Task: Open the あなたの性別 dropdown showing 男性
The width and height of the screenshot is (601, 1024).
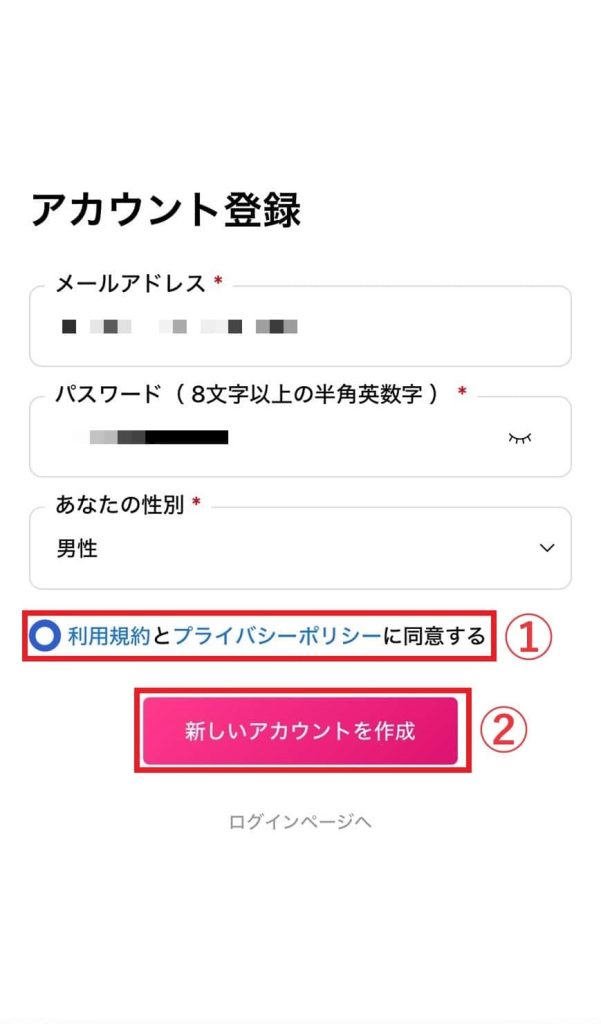Action: pyautogui.click(x=300, y=548)
